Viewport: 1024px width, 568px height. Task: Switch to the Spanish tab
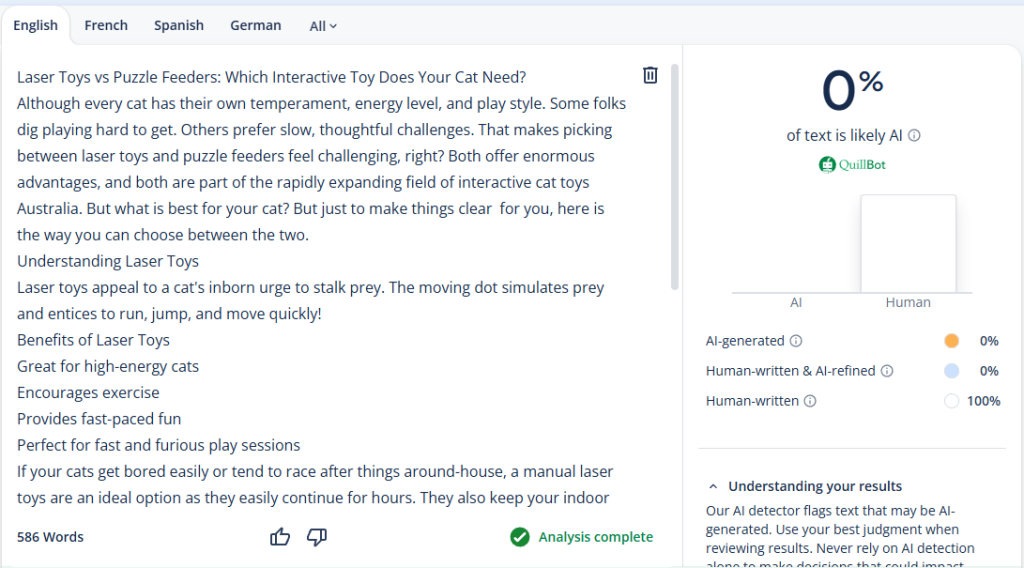(x=179, y=26)
